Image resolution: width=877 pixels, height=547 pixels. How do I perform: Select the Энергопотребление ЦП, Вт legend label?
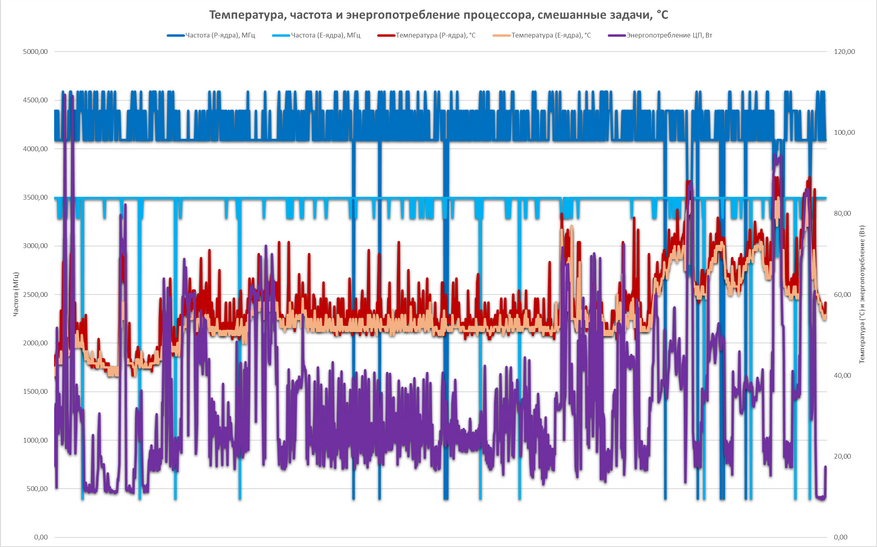(669, 35)
